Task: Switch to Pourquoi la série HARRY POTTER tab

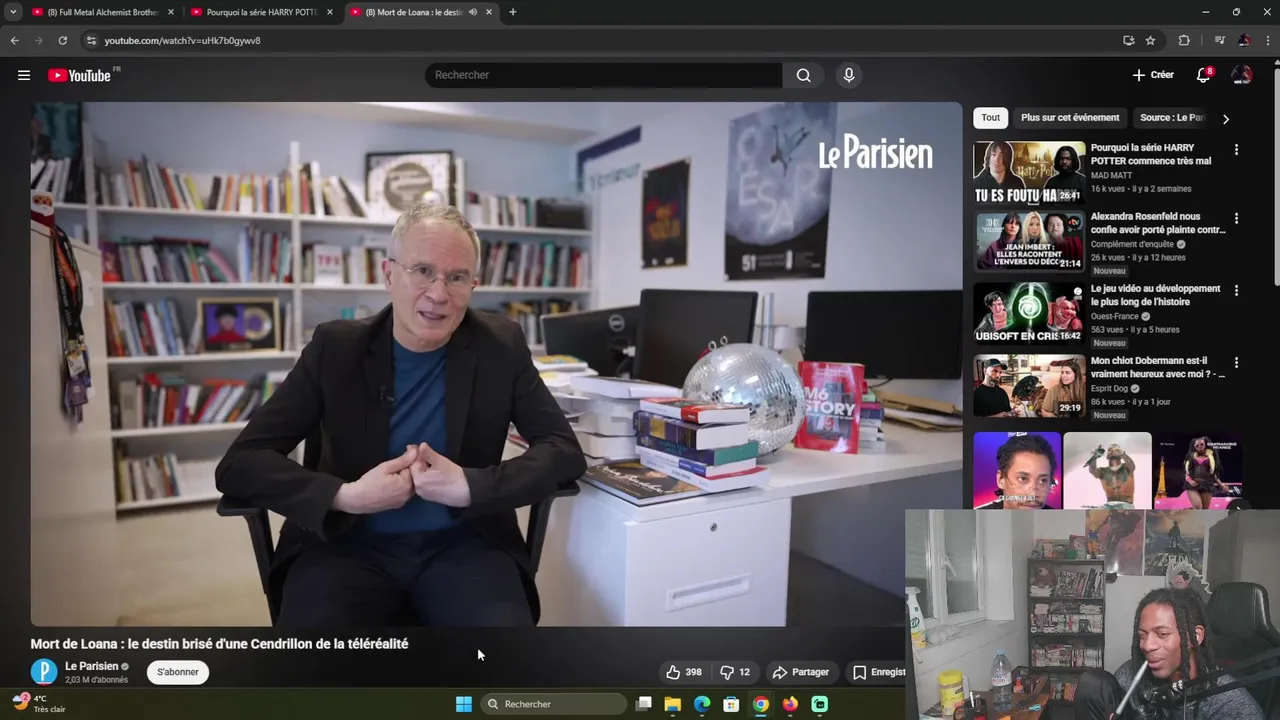Action: (262, 12)
